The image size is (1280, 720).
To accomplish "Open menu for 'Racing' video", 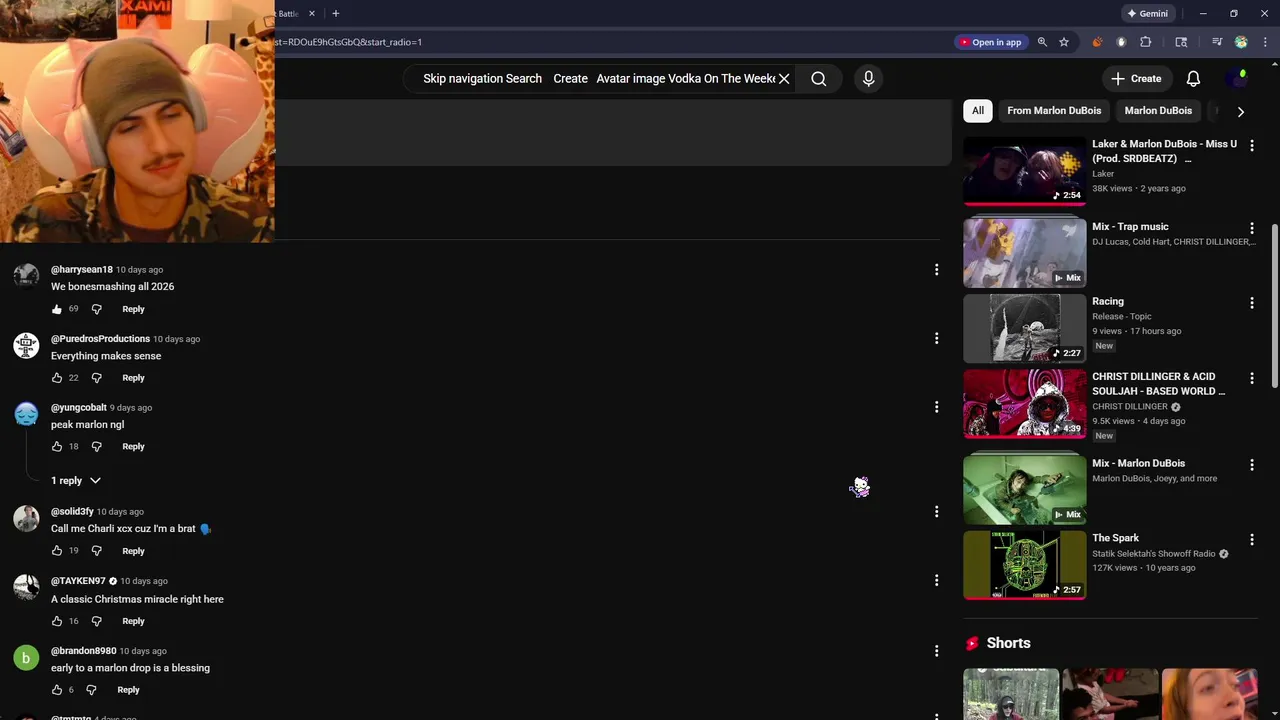I will pos(1251,303).
